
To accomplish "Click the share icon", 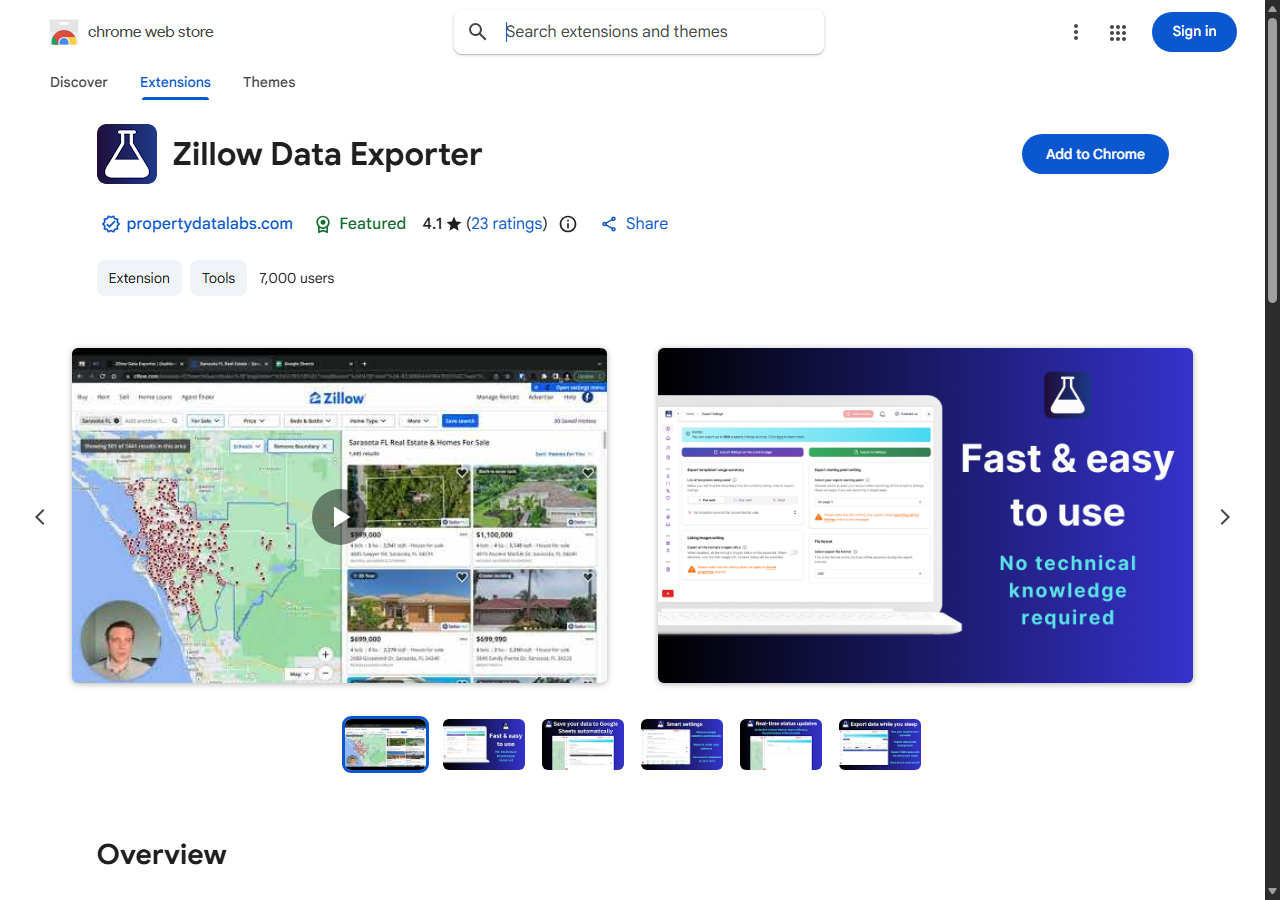I will 609,224.
